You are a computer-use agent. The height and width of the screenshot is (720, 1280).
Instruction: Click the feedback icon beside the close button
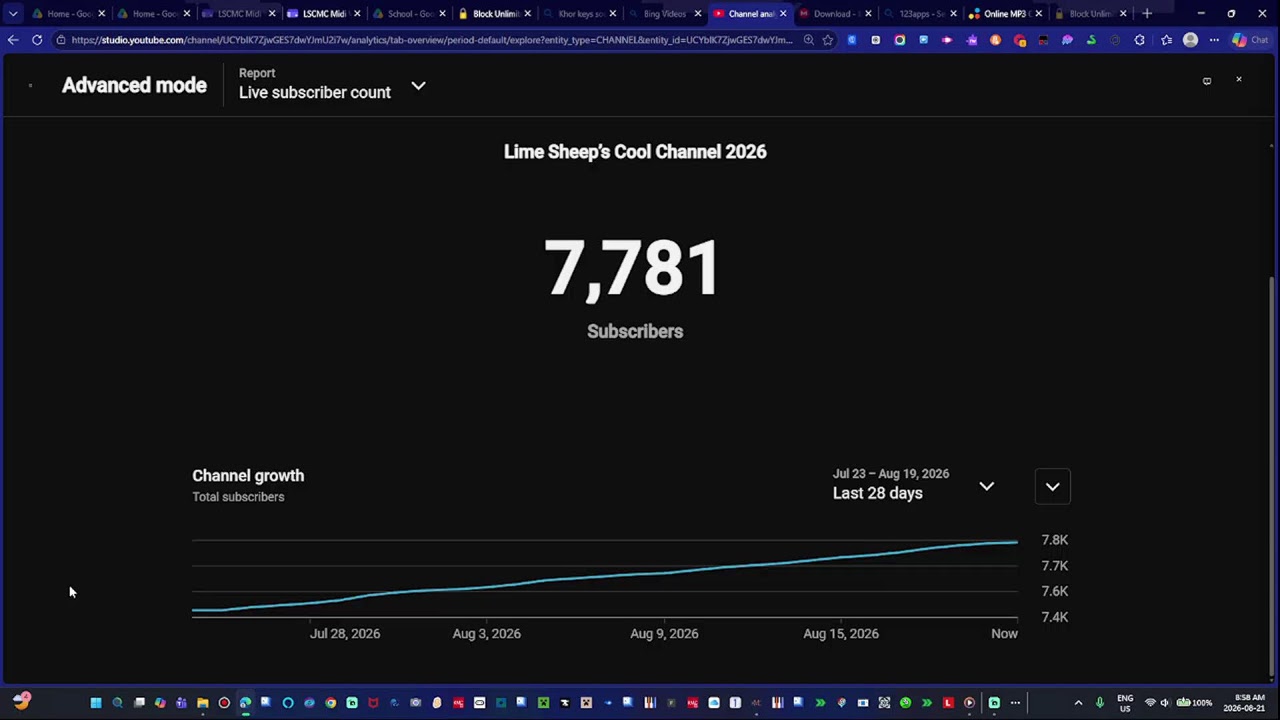click(x=1207, y=81)
